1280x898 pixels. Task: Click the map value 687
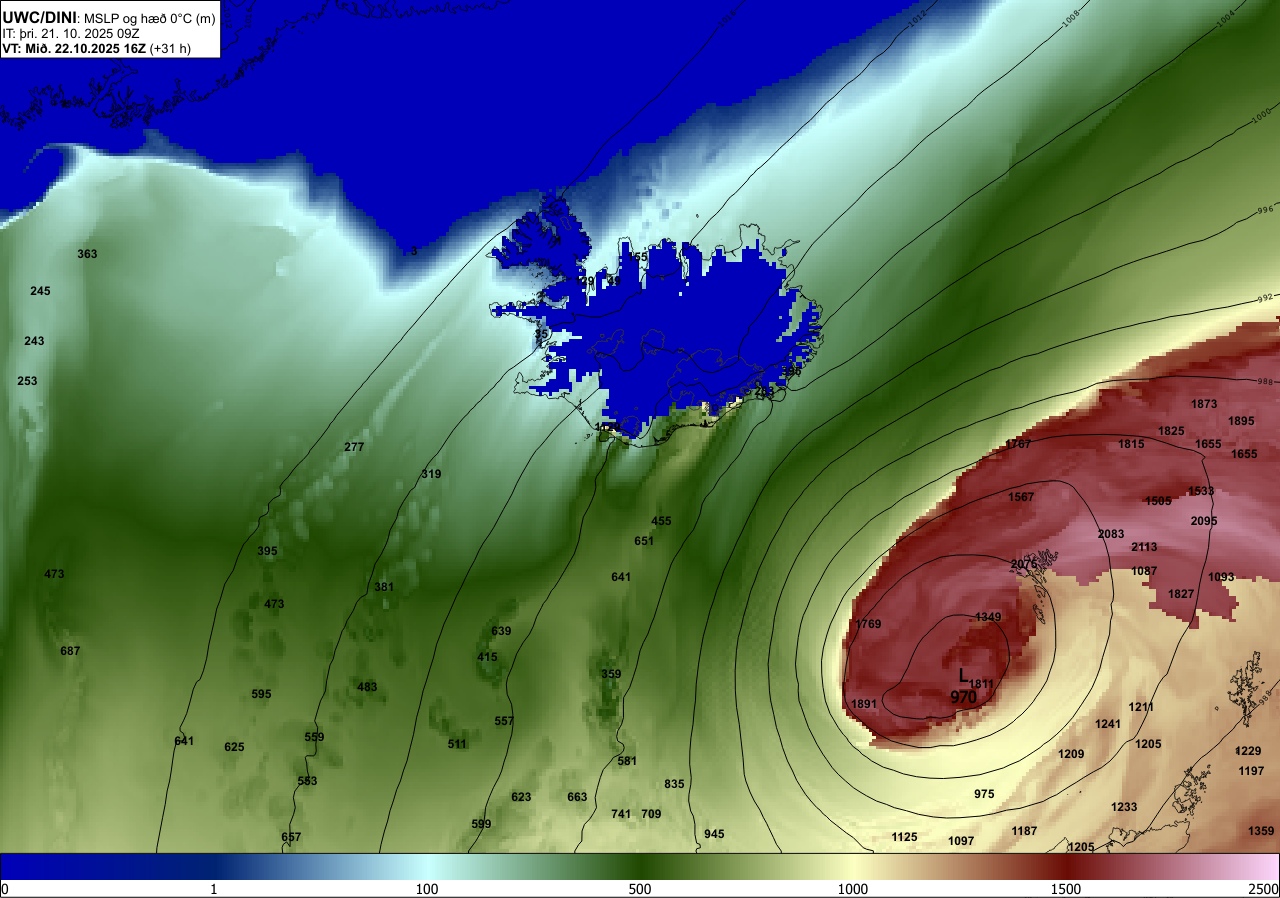coord(70,651)
